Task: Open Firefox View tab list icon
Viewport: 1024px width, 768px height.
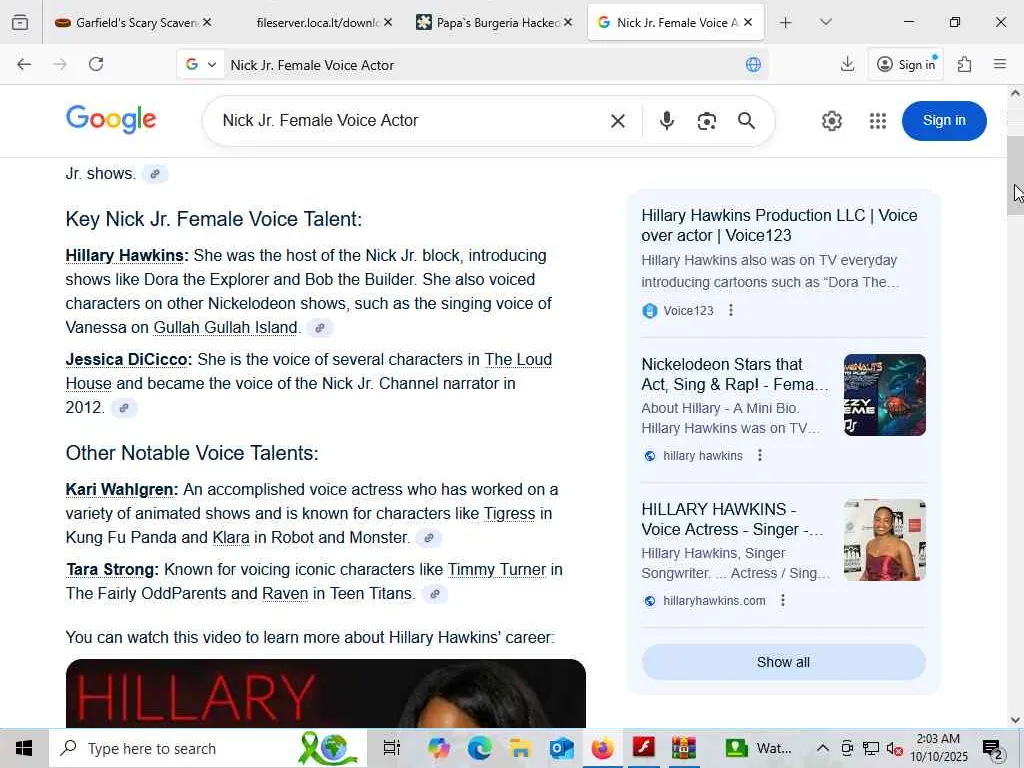Action: [x=20, y=23]
